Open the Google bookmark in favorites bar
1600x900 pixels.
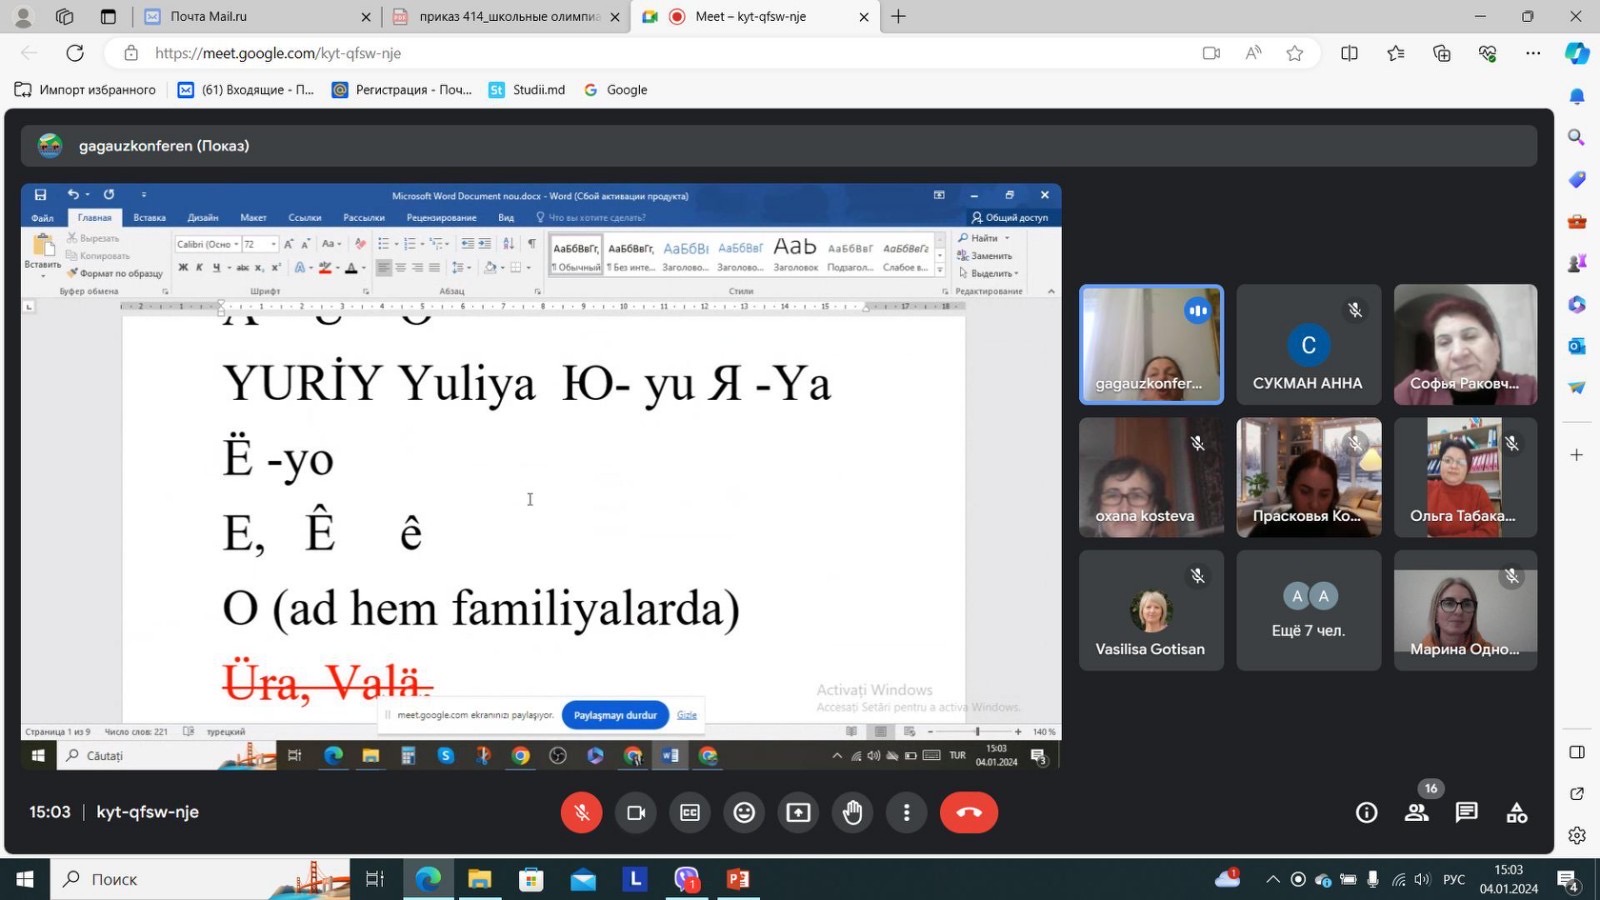click(x=616, y=90)
